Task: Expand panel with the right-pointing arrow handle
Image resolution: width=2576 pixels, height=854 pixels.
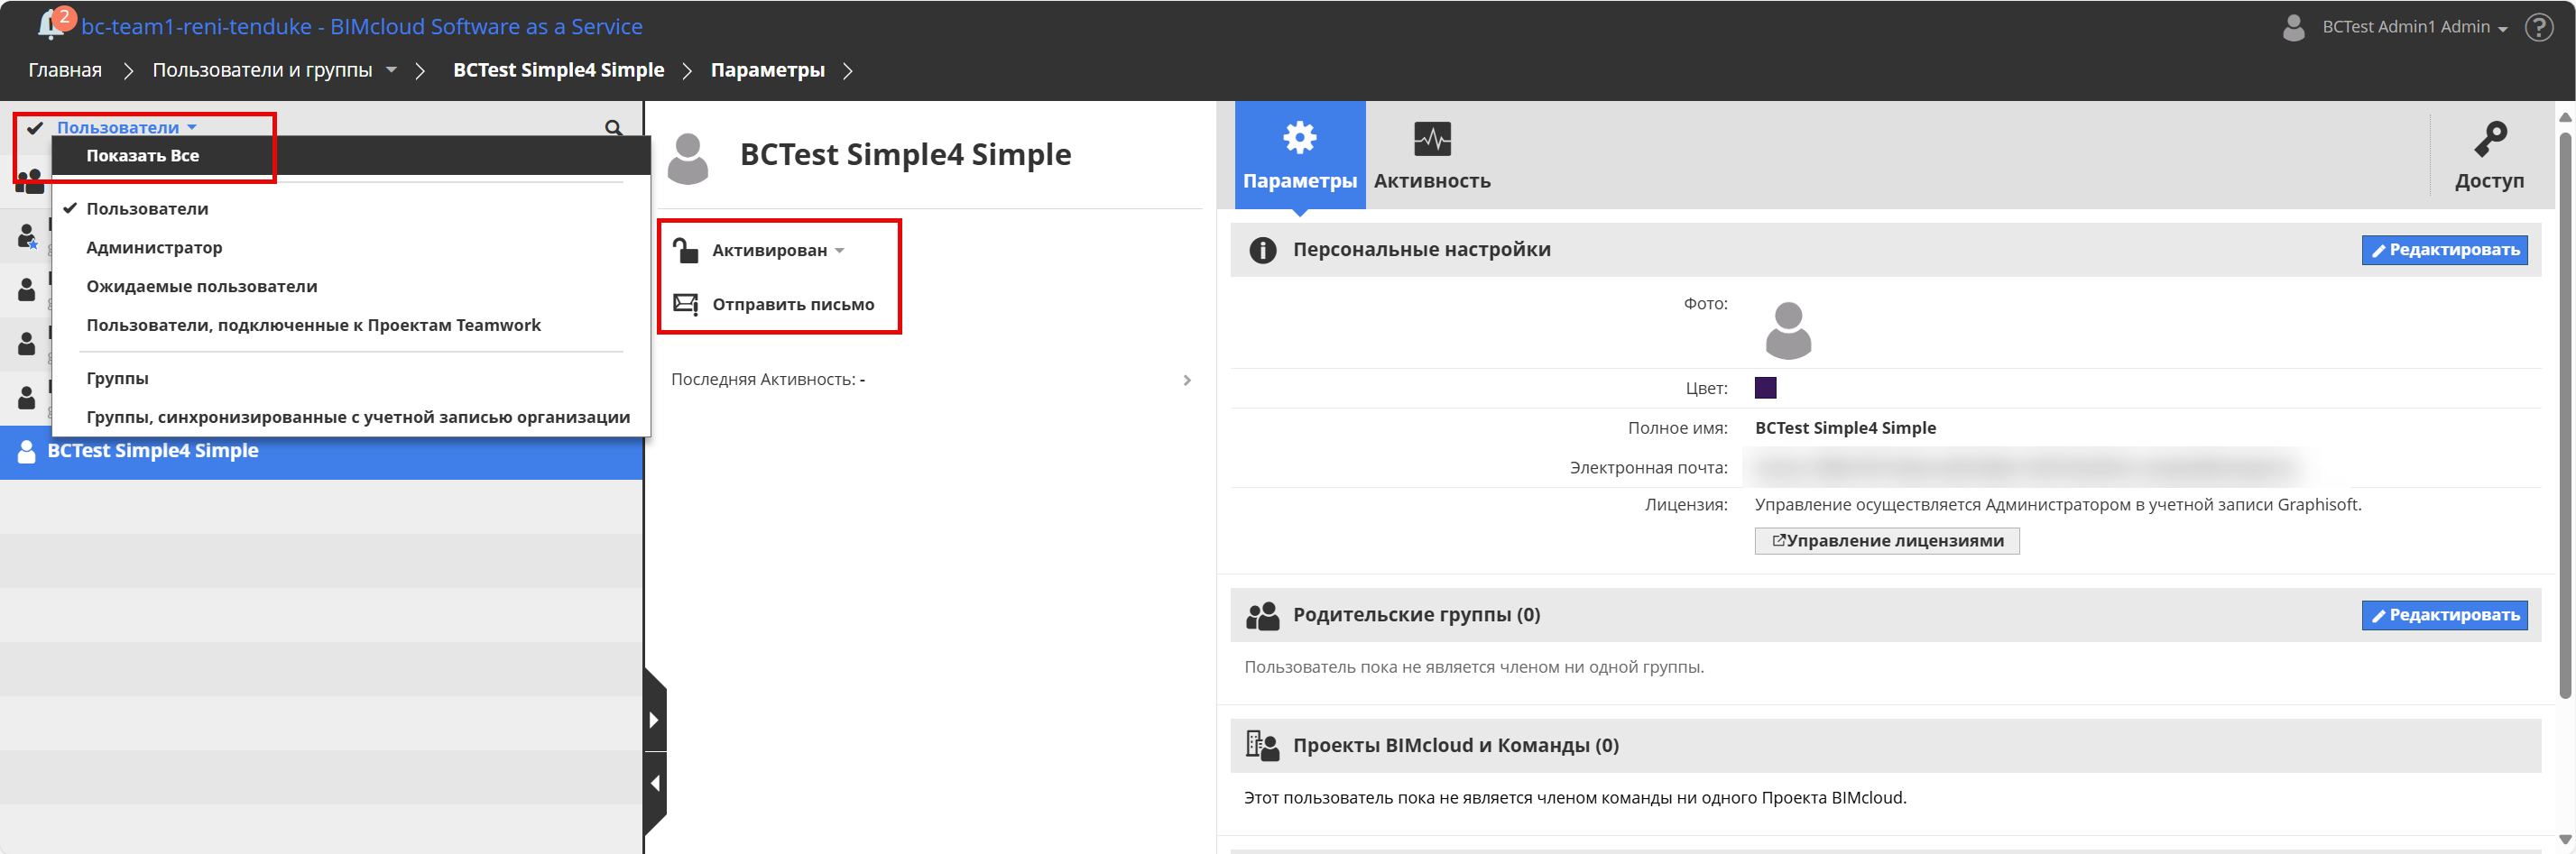Action: tap(655, 720)
